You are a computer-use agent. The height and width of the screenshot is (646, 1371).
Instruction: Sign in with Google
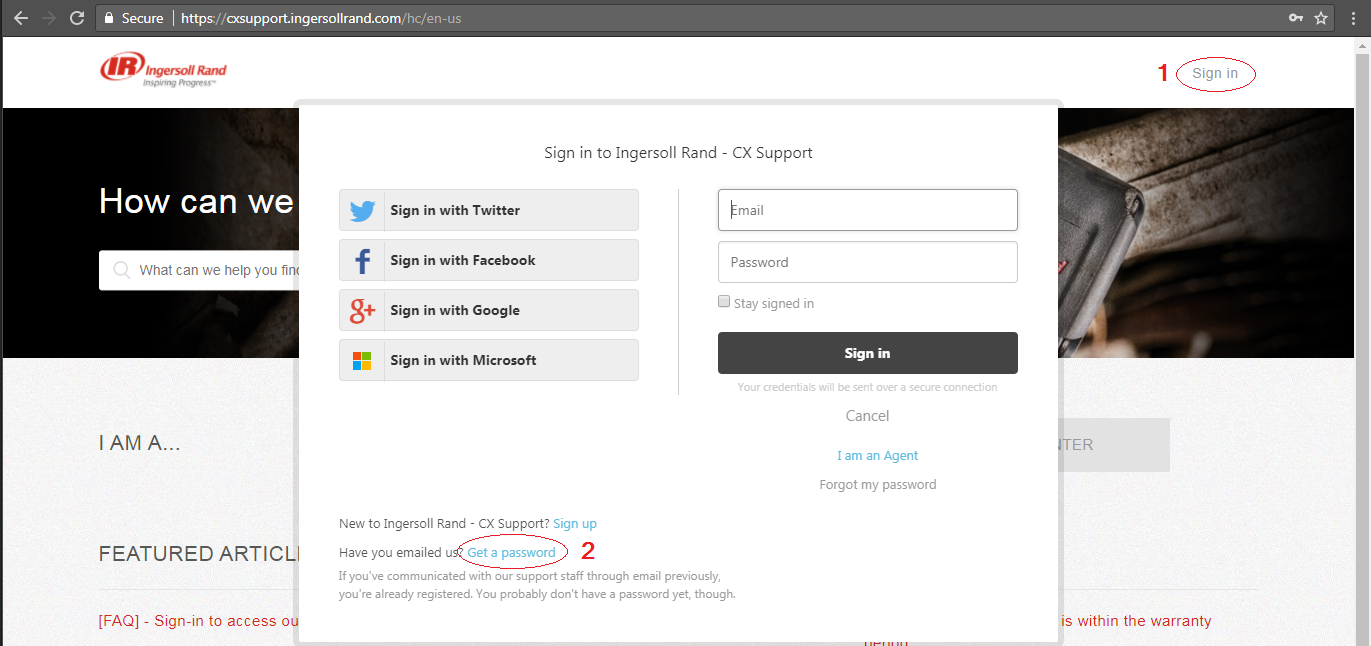tap(489, 310)
